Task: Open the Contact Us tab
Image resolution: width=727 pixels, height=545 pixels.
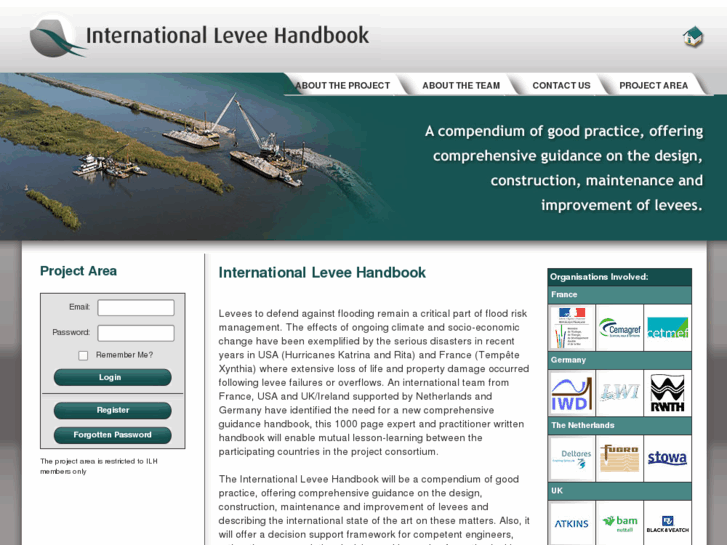Action: point(561,85)
